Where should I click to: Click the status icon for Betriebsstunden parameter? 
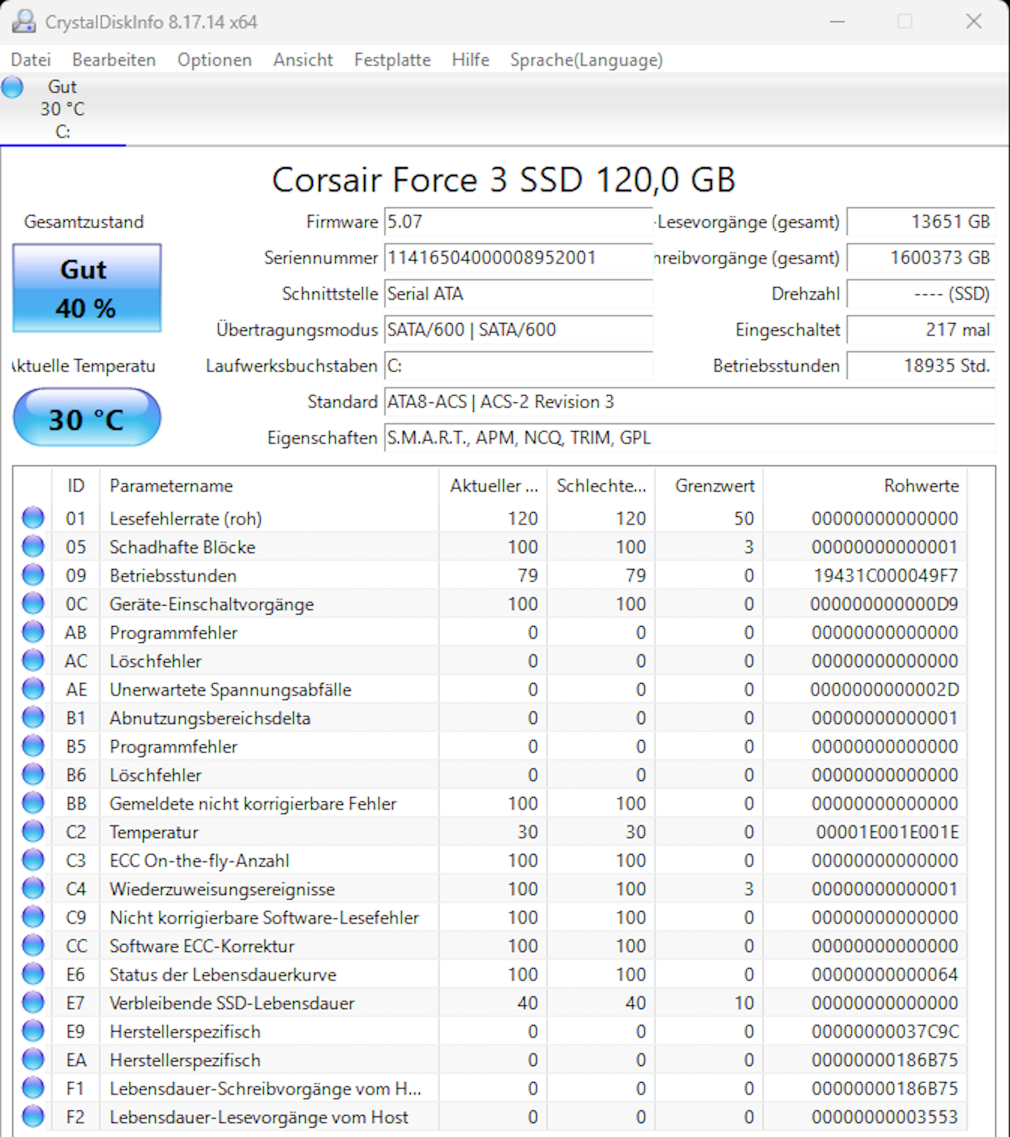32,574
